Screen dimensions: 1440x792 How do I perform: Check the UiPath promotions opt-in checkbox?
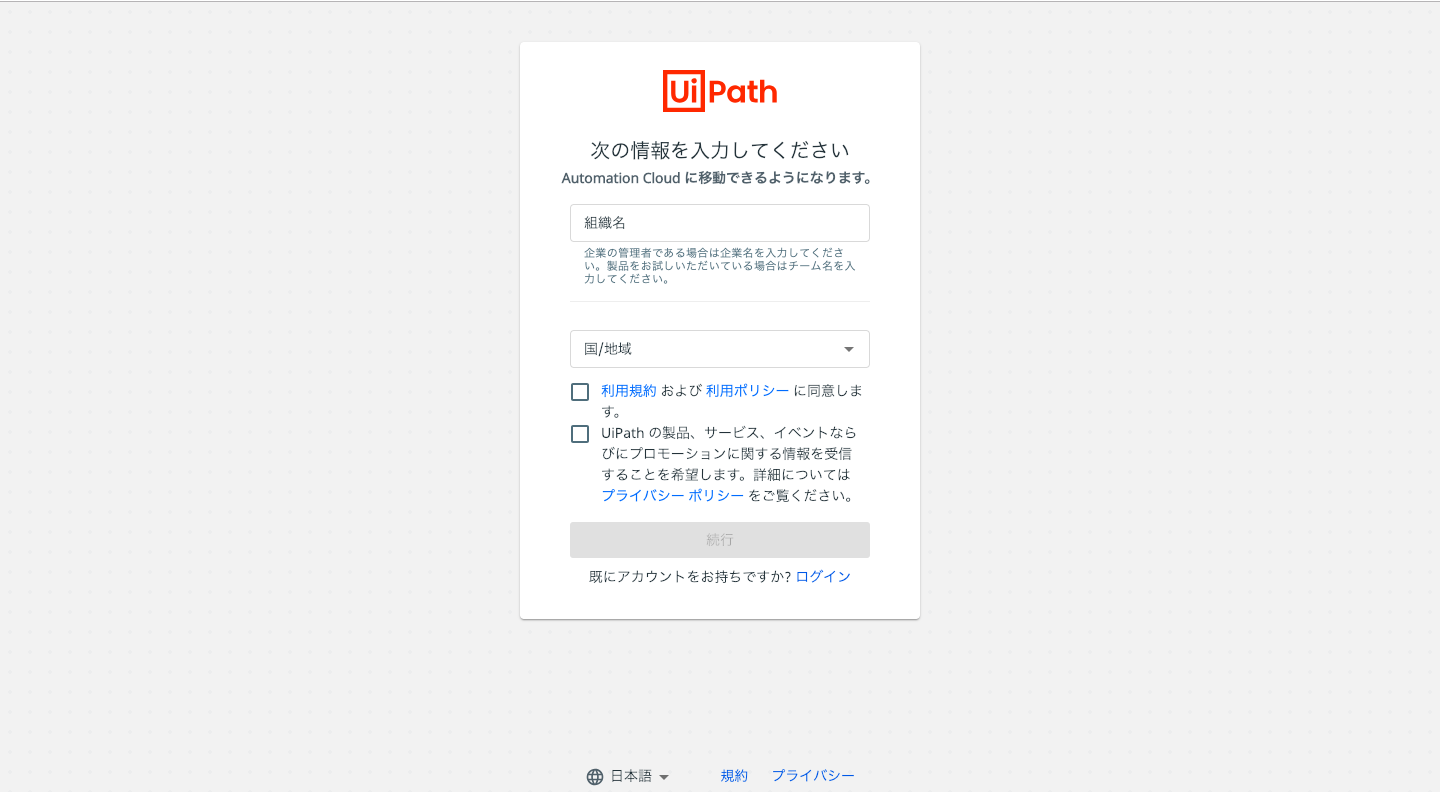pyautogui.click(x=580, y=434)
